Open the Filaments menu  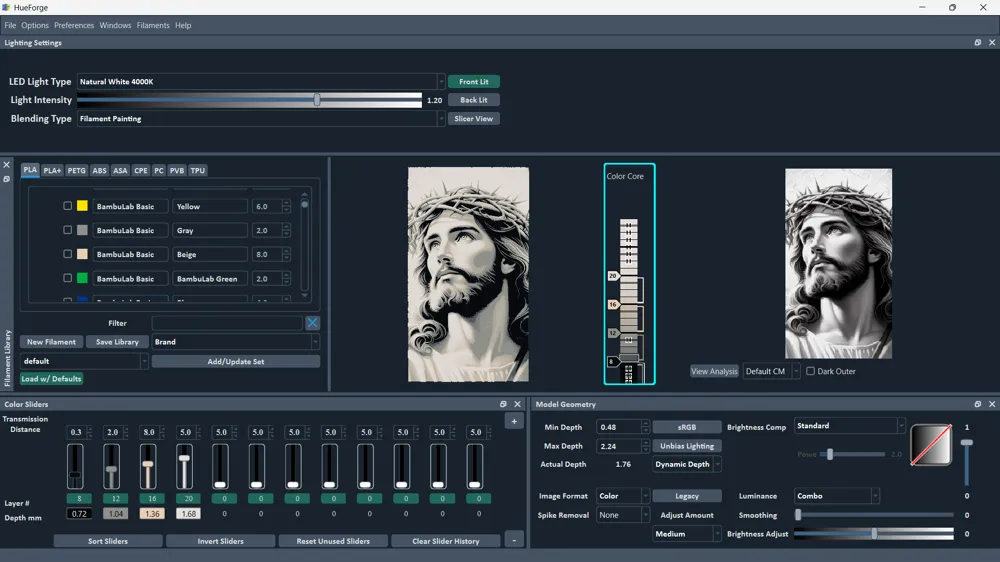click(153, 26)
